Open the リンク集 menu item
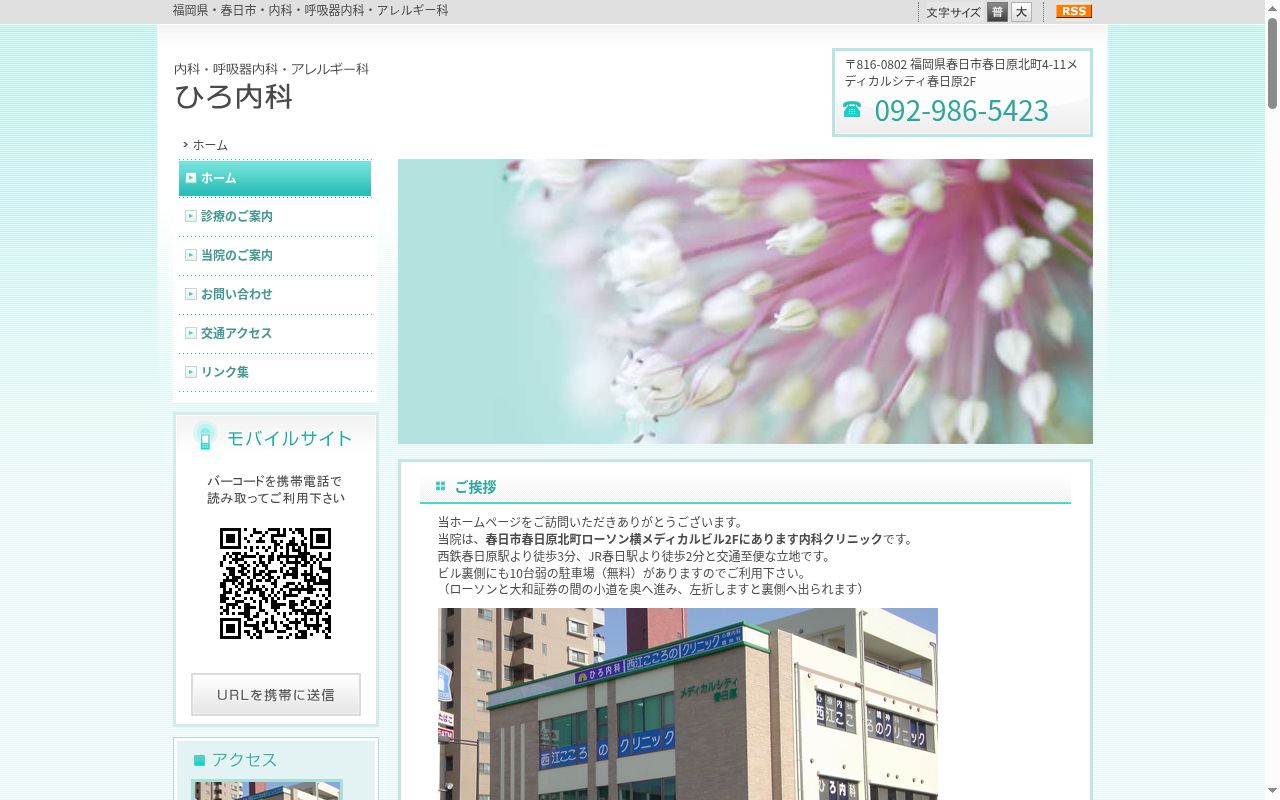 click(x=275, y=372)
